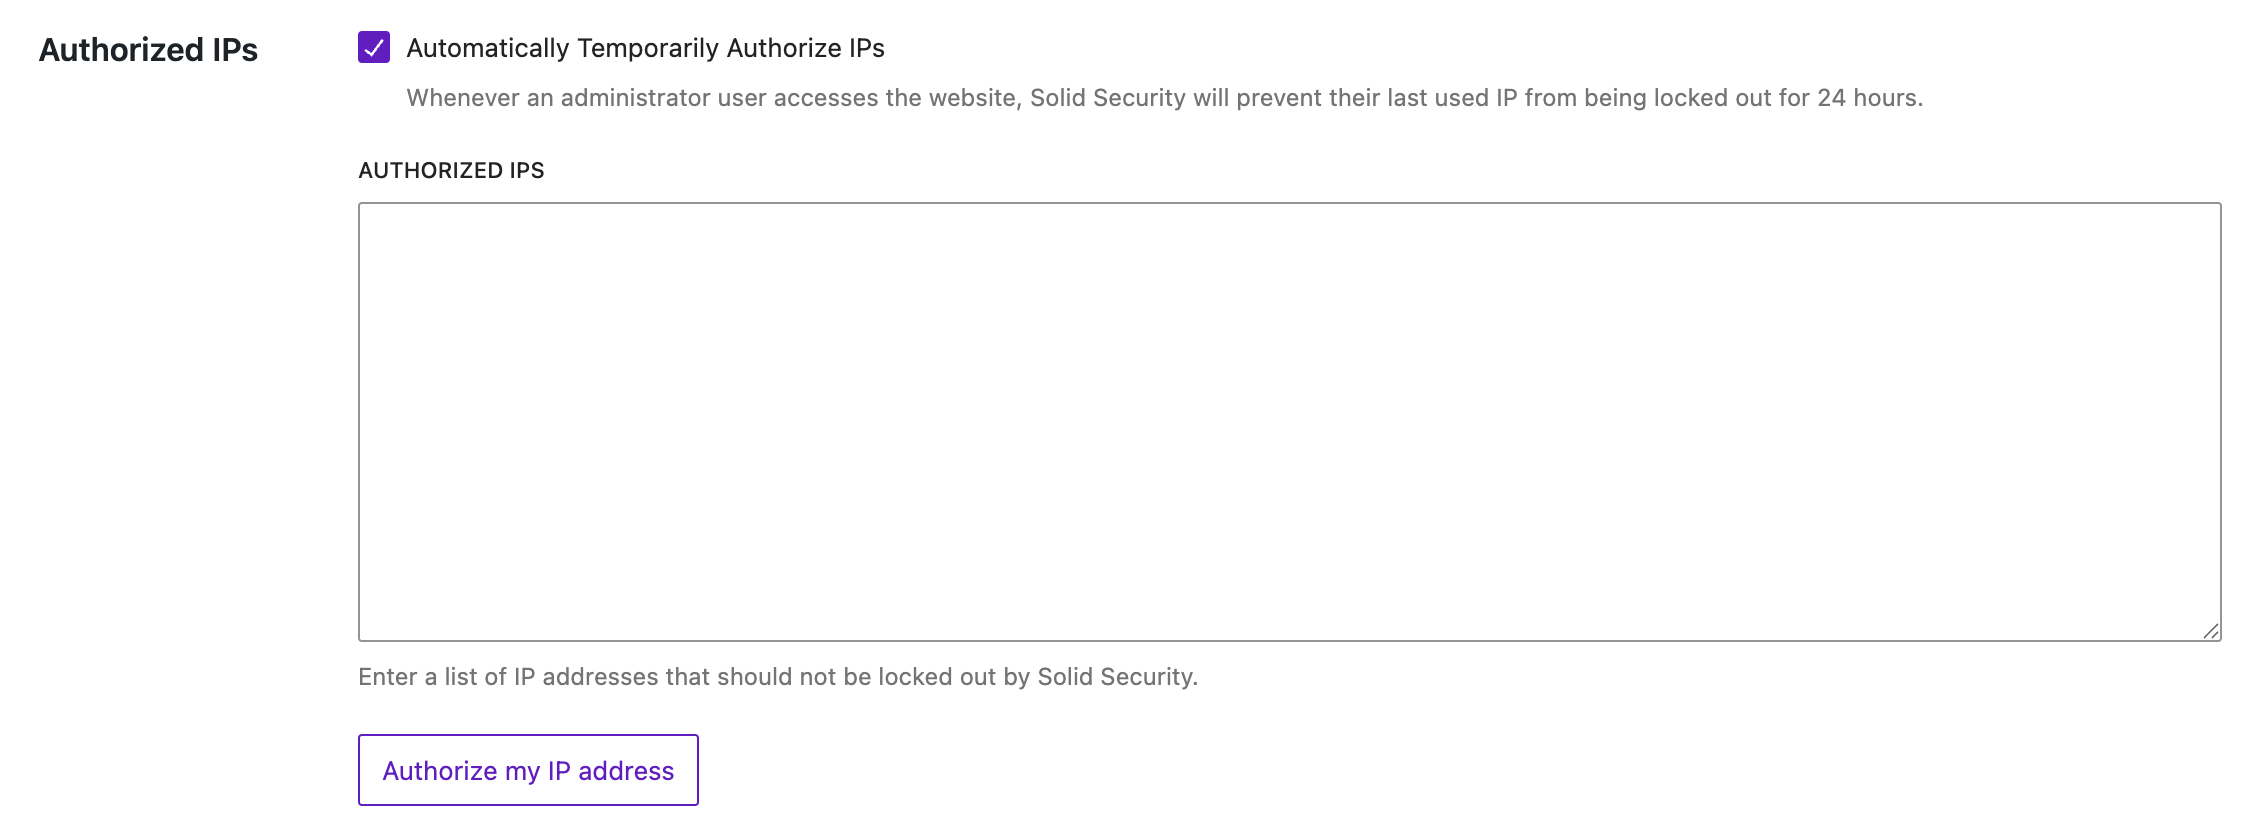Toggle via the Automatically Temporarily Authorize IPs label

(x=645, y=48)
